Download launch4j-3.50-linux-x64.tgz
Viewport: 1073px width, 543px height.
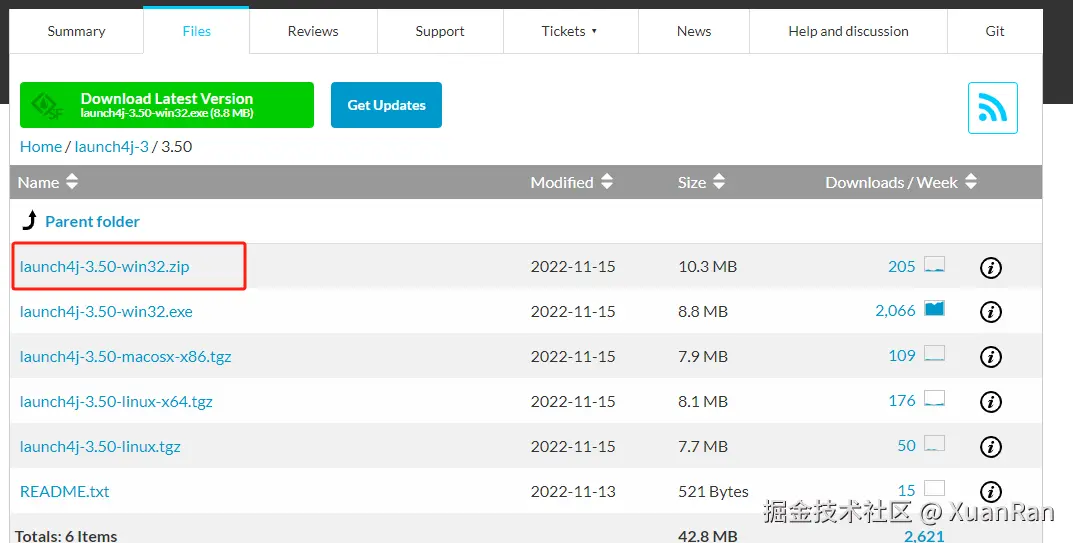tap(116, 402)
